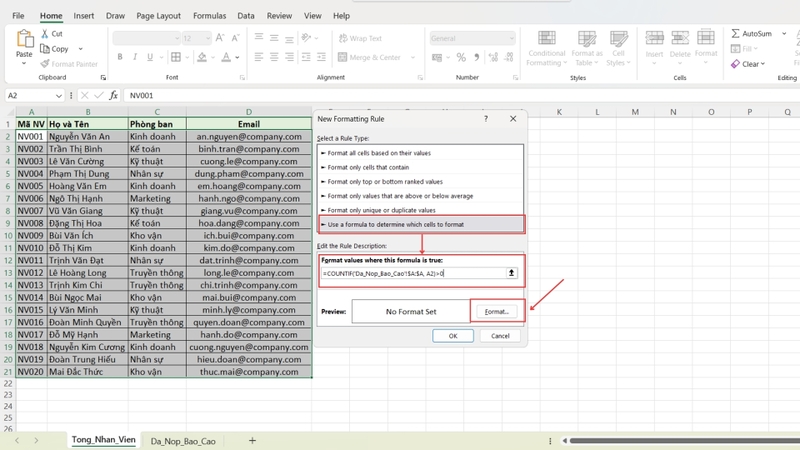Click Merge & Center

pos(370,57)
